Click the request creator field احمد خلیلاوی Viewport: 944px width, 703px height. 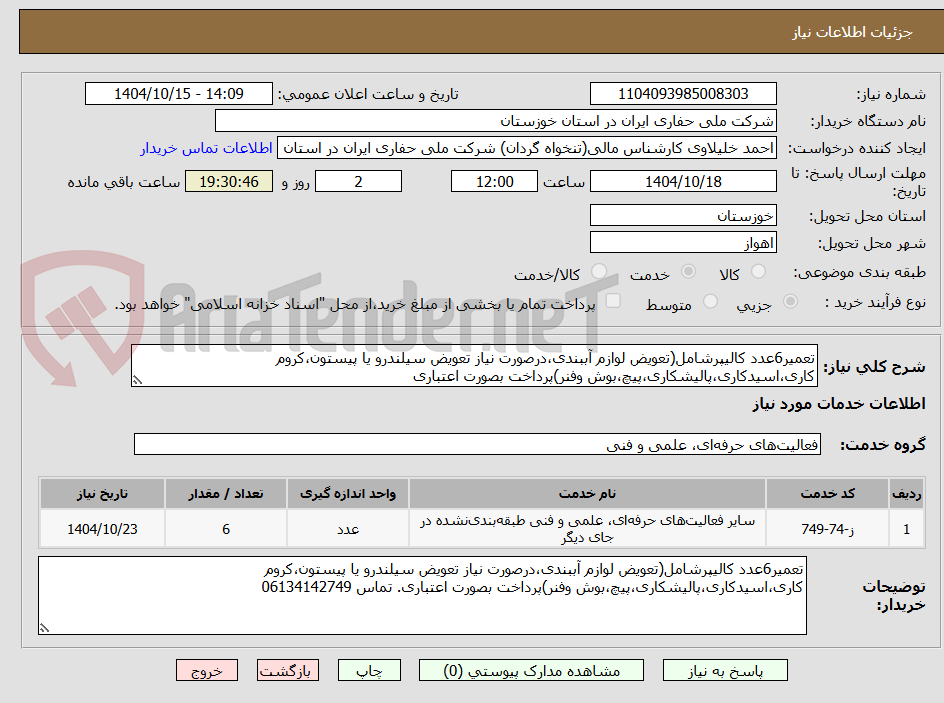point(527,148)
